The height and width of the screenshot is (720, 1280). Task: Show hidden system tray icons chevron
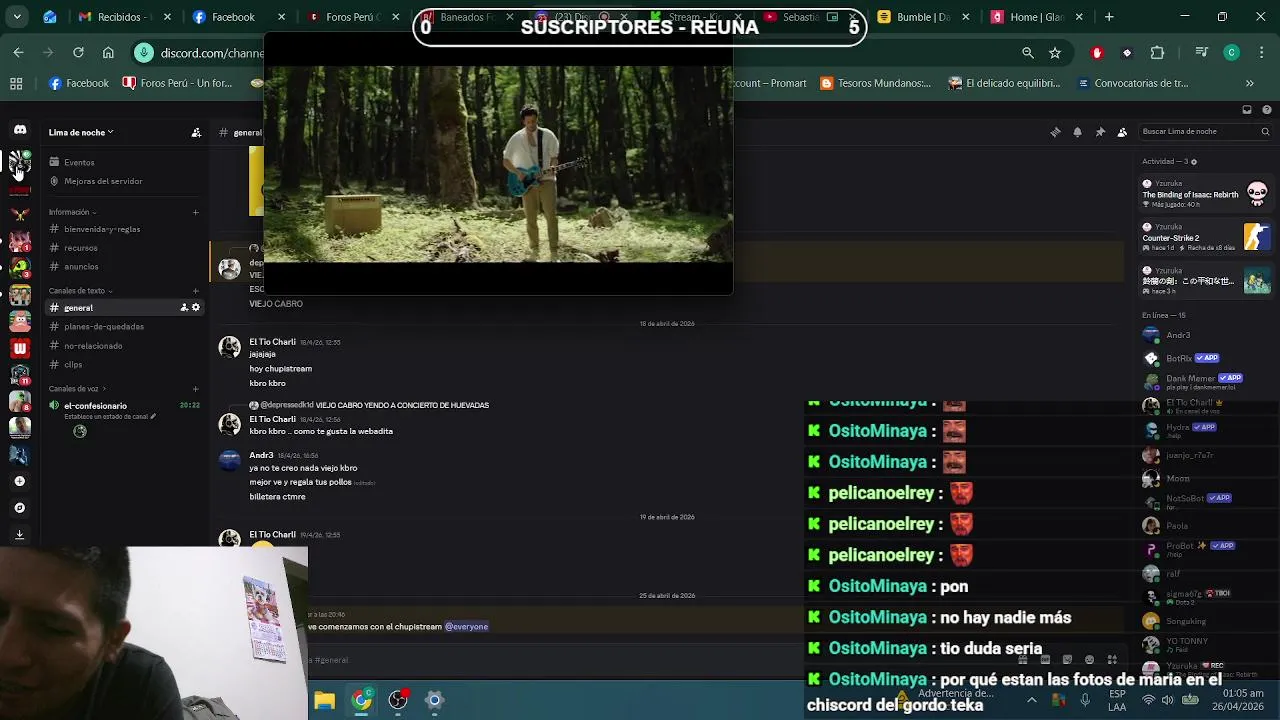tap(1032, 700)
